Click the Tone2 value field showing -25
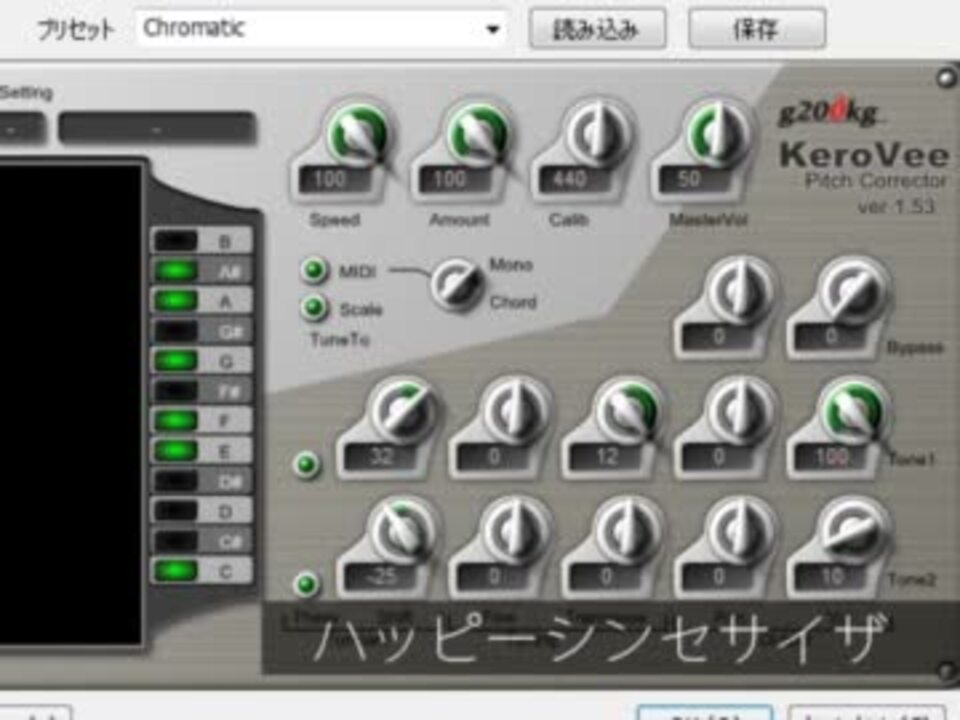The height and width of the screenshot is (720, 960). (x=380, y=577)
